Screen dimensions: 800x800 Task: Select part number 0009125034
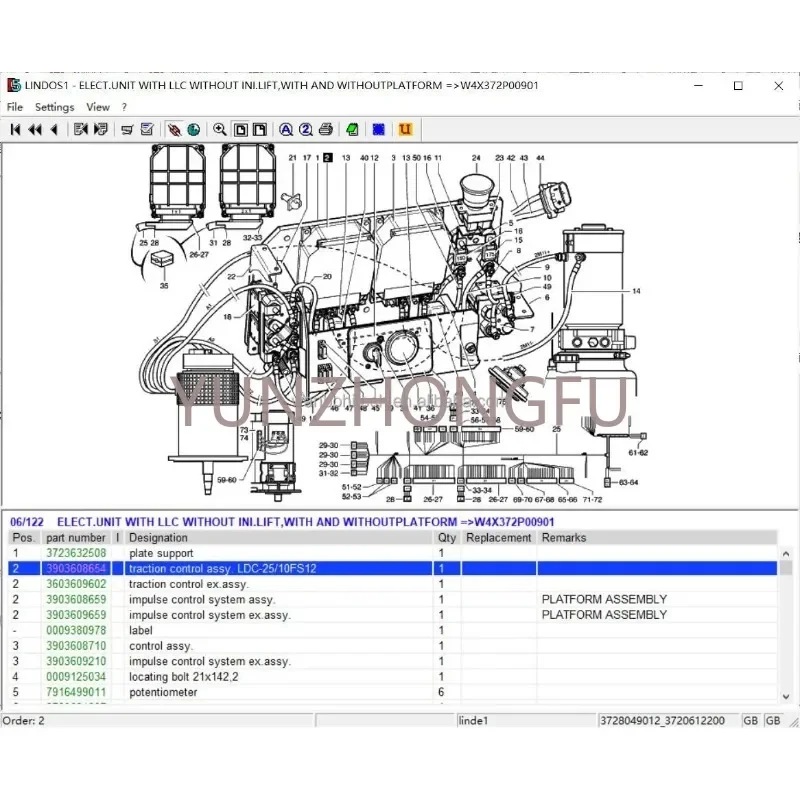point(76,677)
